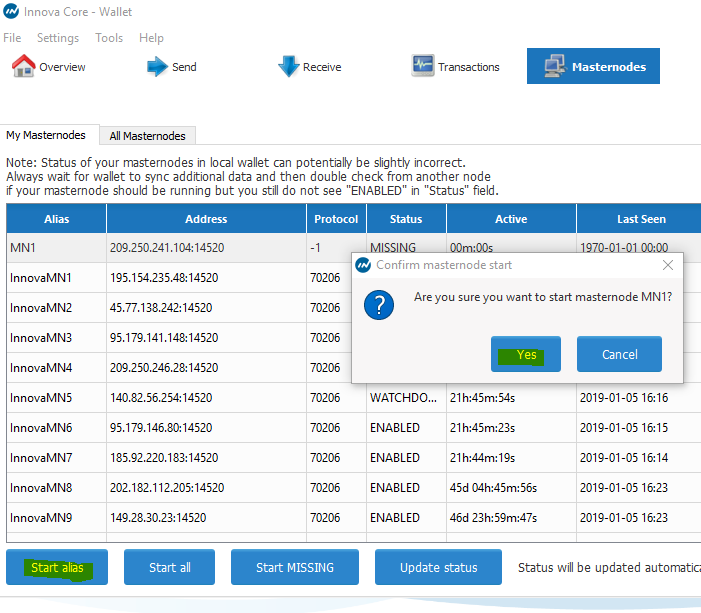Click the Update status button
701x613 pixels.
pyautogui.click(x=438, y=567)
